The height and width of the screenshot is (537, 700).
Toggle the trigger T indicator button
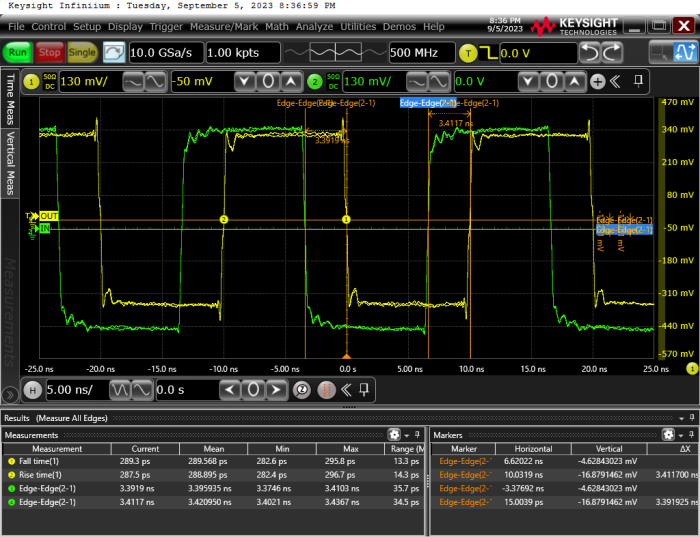point(469,52)
